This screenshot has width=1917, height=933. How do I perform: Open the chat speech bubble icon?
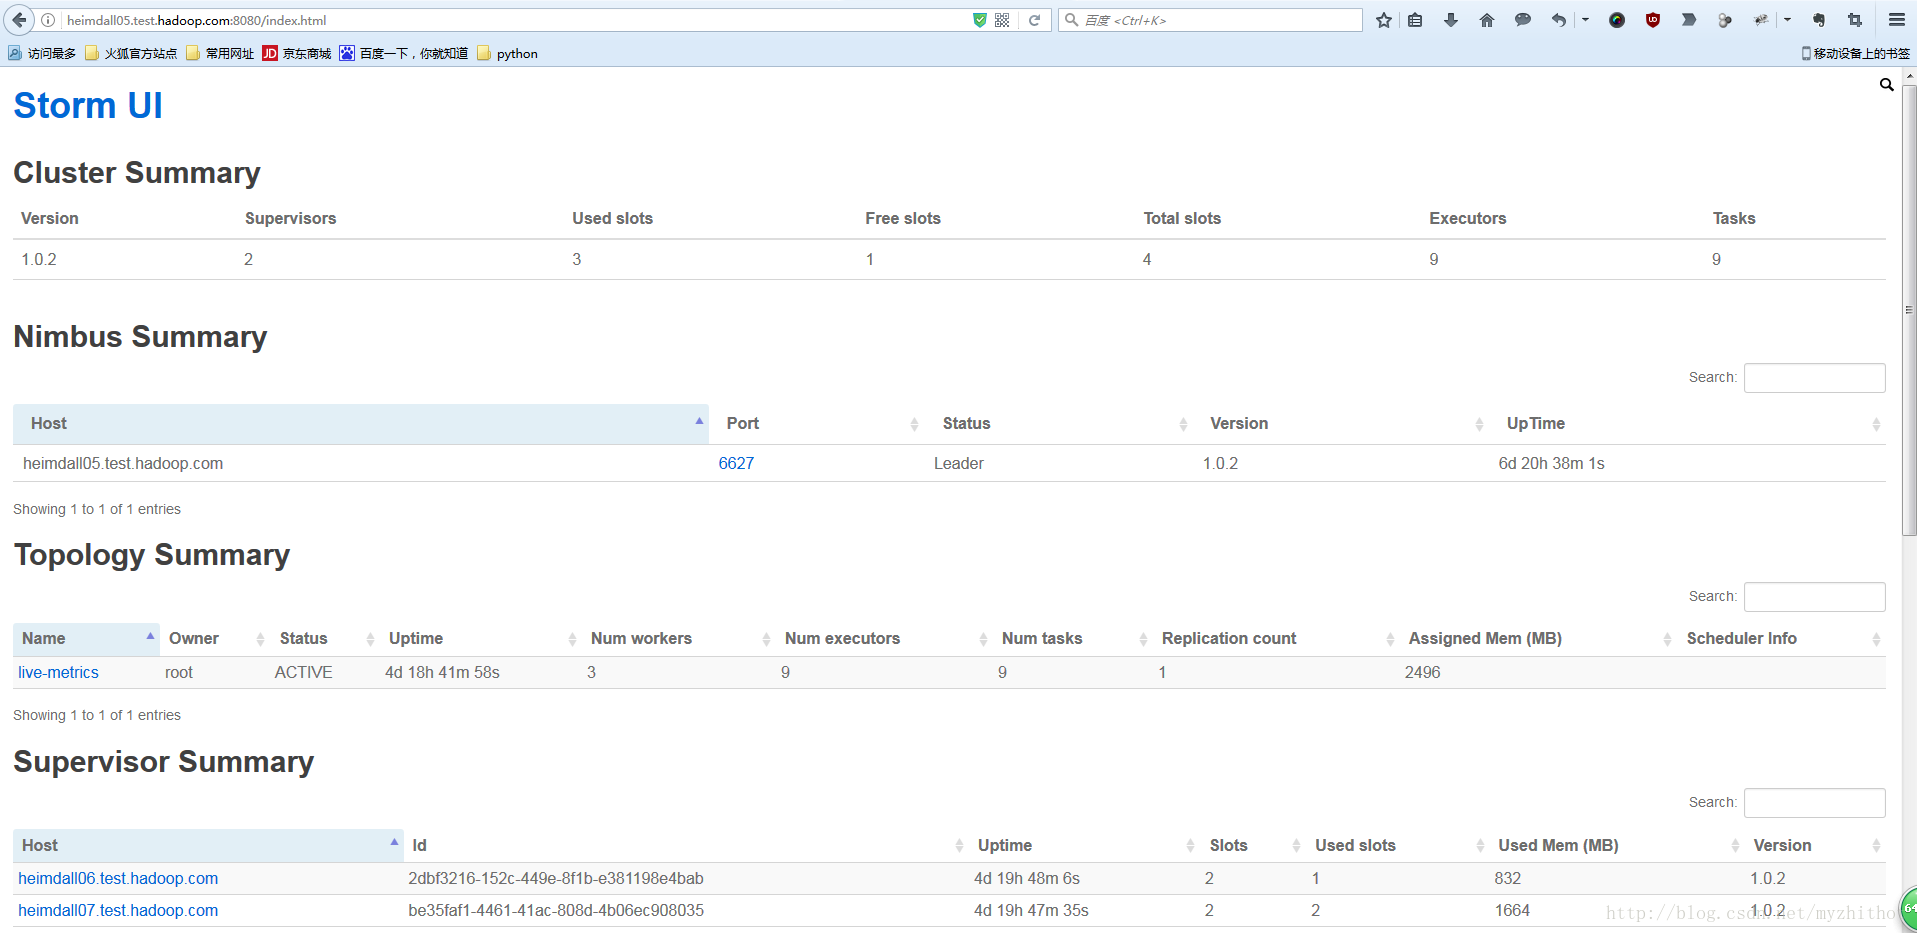[1523, 20]
